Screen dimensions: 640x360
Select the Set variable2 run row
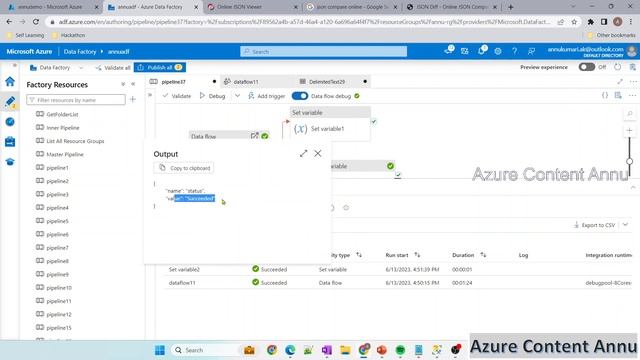coord(398,269)
